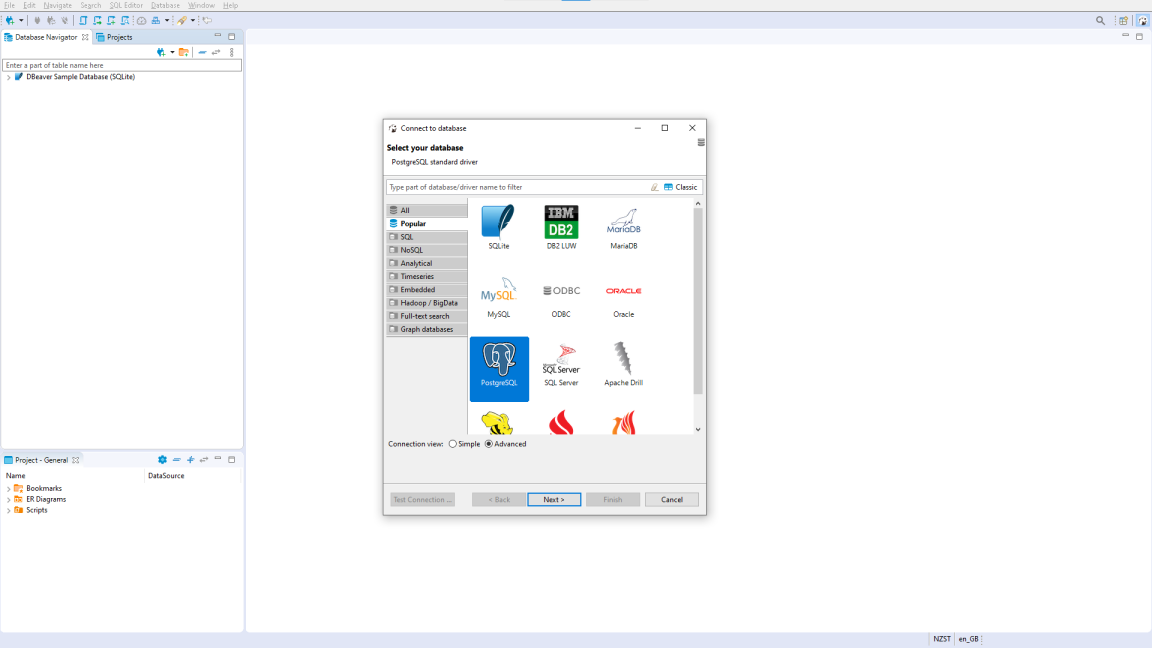Collapse all in Project - General panel
The image size is (1152, 648).
tap(176, 460)
